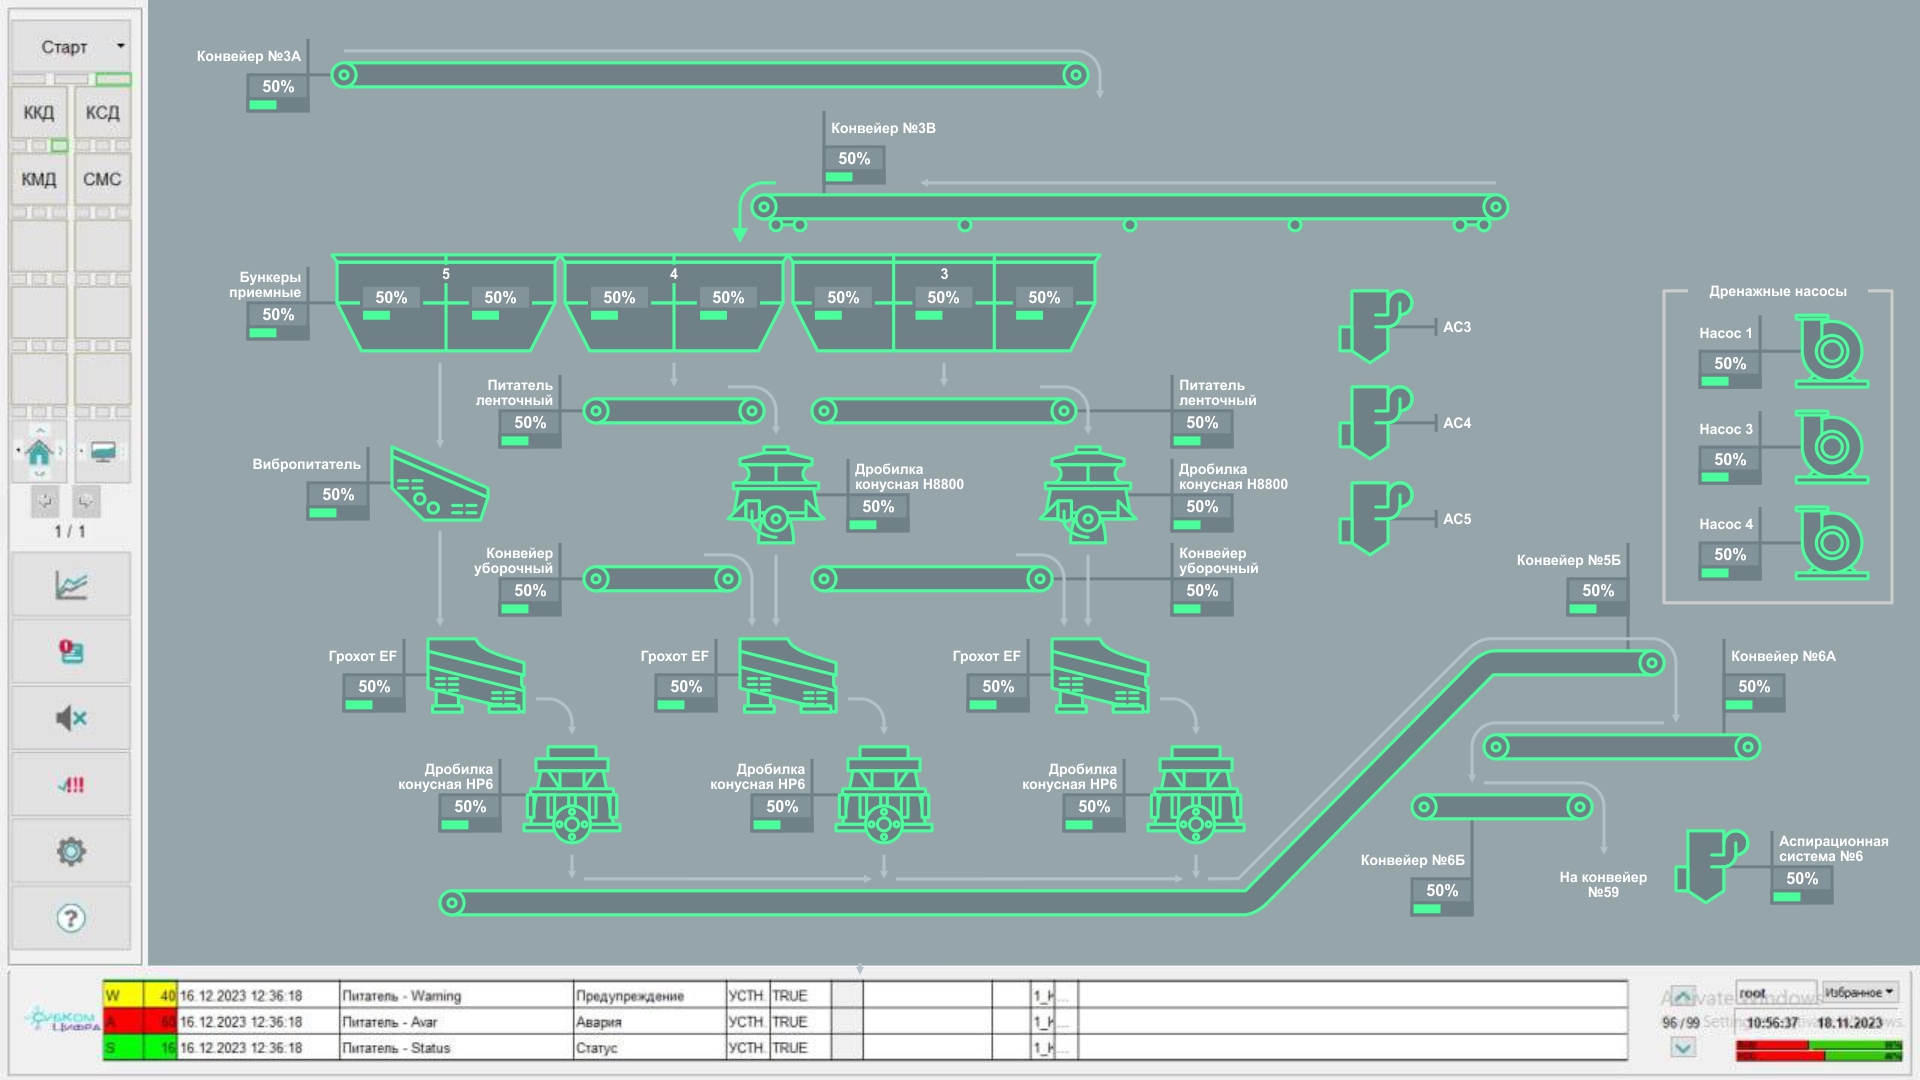Go to the home screen icon
Screen dimensions: 1920x1080
click(x=40, y=452)
